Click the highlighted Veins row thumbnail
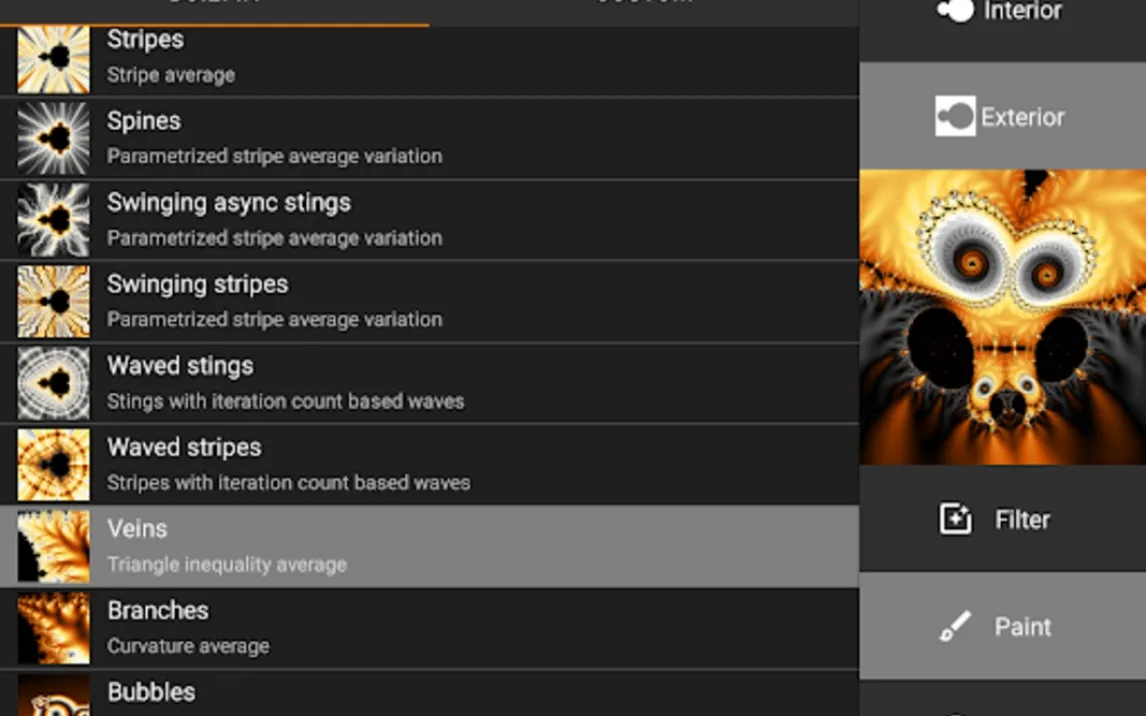 pos(53,546)
